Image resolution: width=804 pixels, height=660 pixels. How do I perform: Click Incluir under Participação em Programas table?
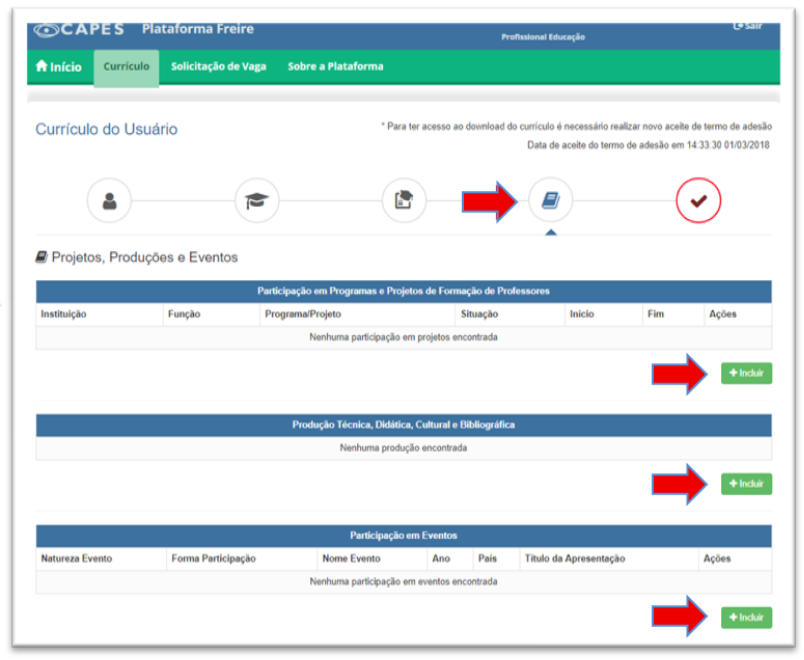pos(746,373)
